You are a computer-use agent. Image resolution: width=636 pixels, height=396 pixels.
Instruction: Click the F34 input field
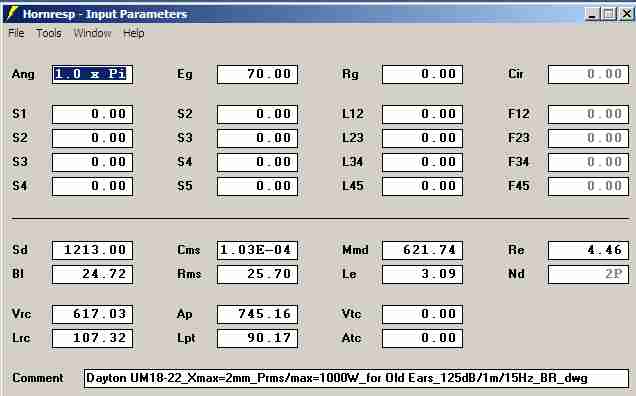click(588, 162)
